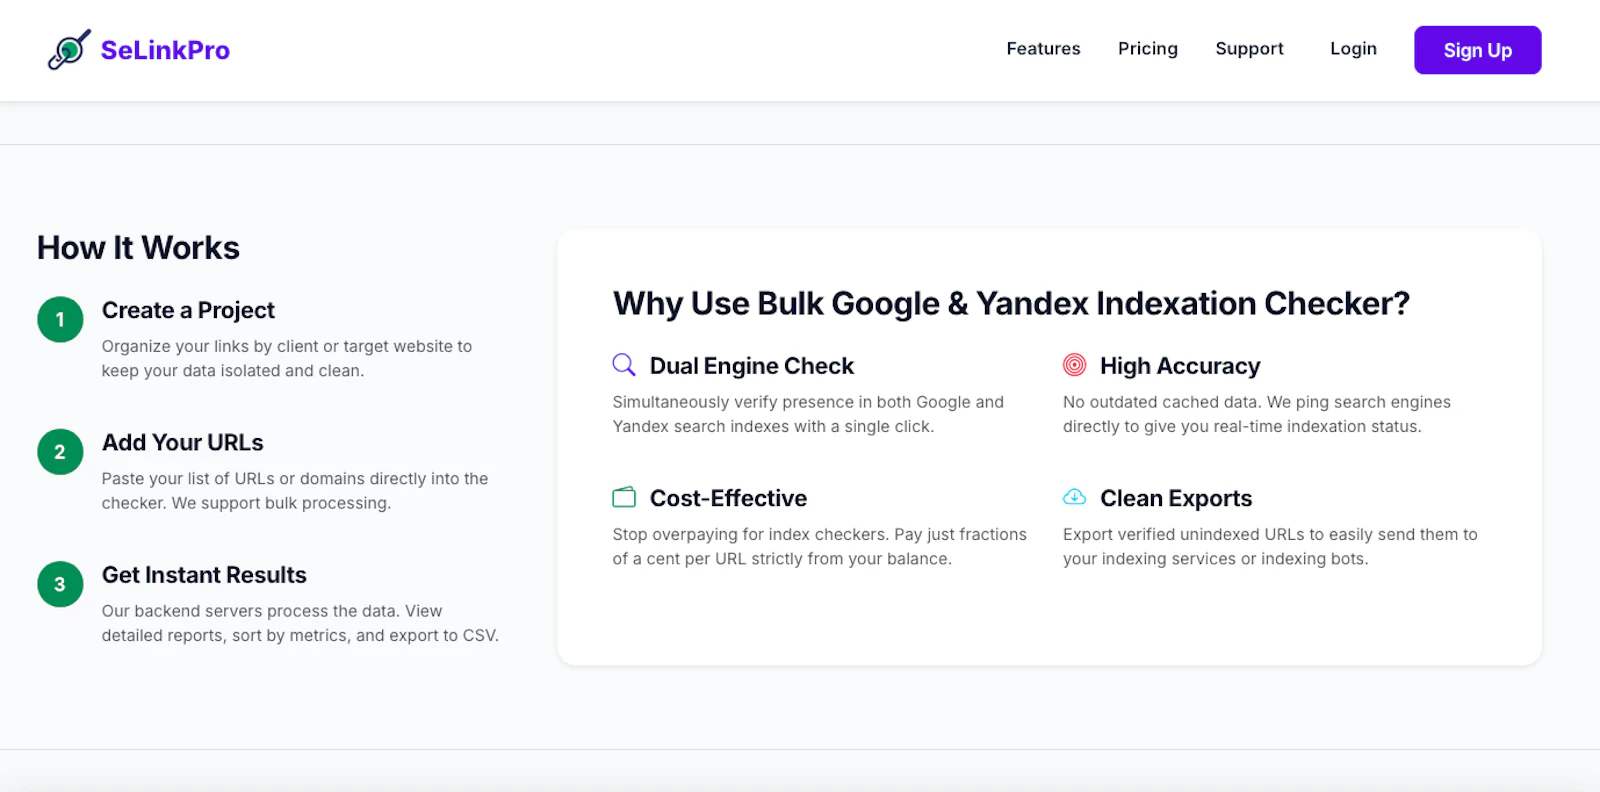1600x792 pixels.
Task: Click the magnifier icon beside Dual Engine Check
Action: (x=624, y=364)
